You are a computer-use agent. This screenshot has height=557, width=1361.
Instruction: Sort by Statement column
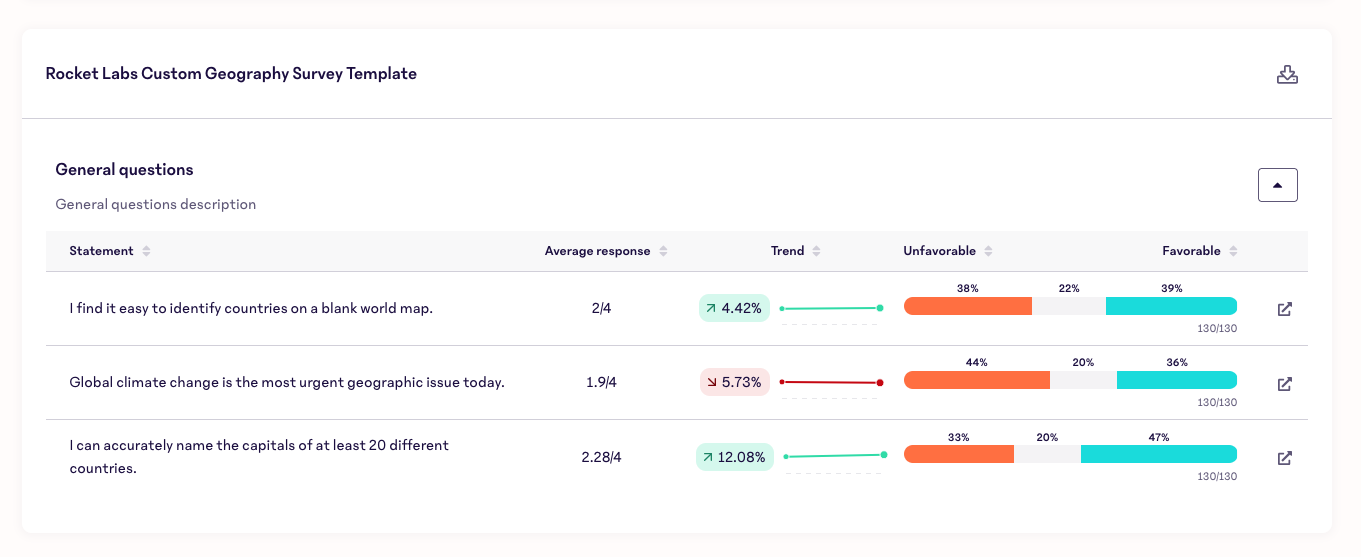point(146,251)
